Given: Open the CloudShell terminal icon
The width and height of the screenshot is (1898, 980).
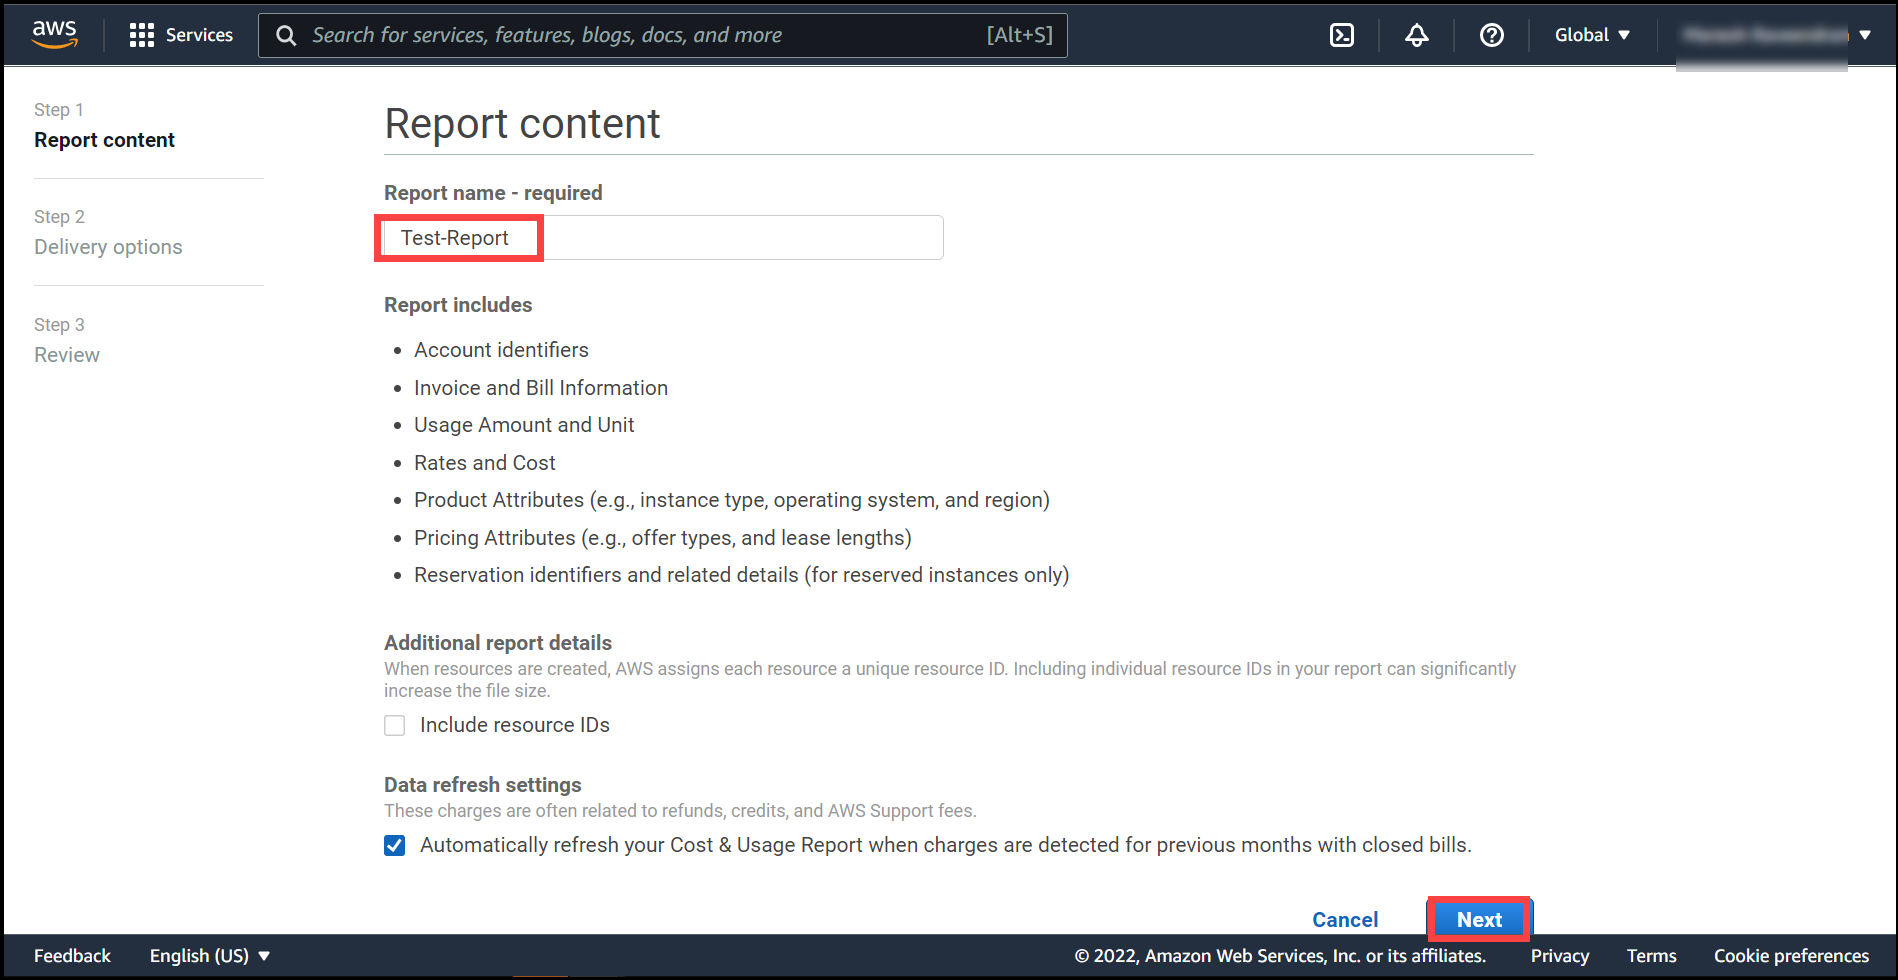Looking at the screenshot, I should 1342,35.
